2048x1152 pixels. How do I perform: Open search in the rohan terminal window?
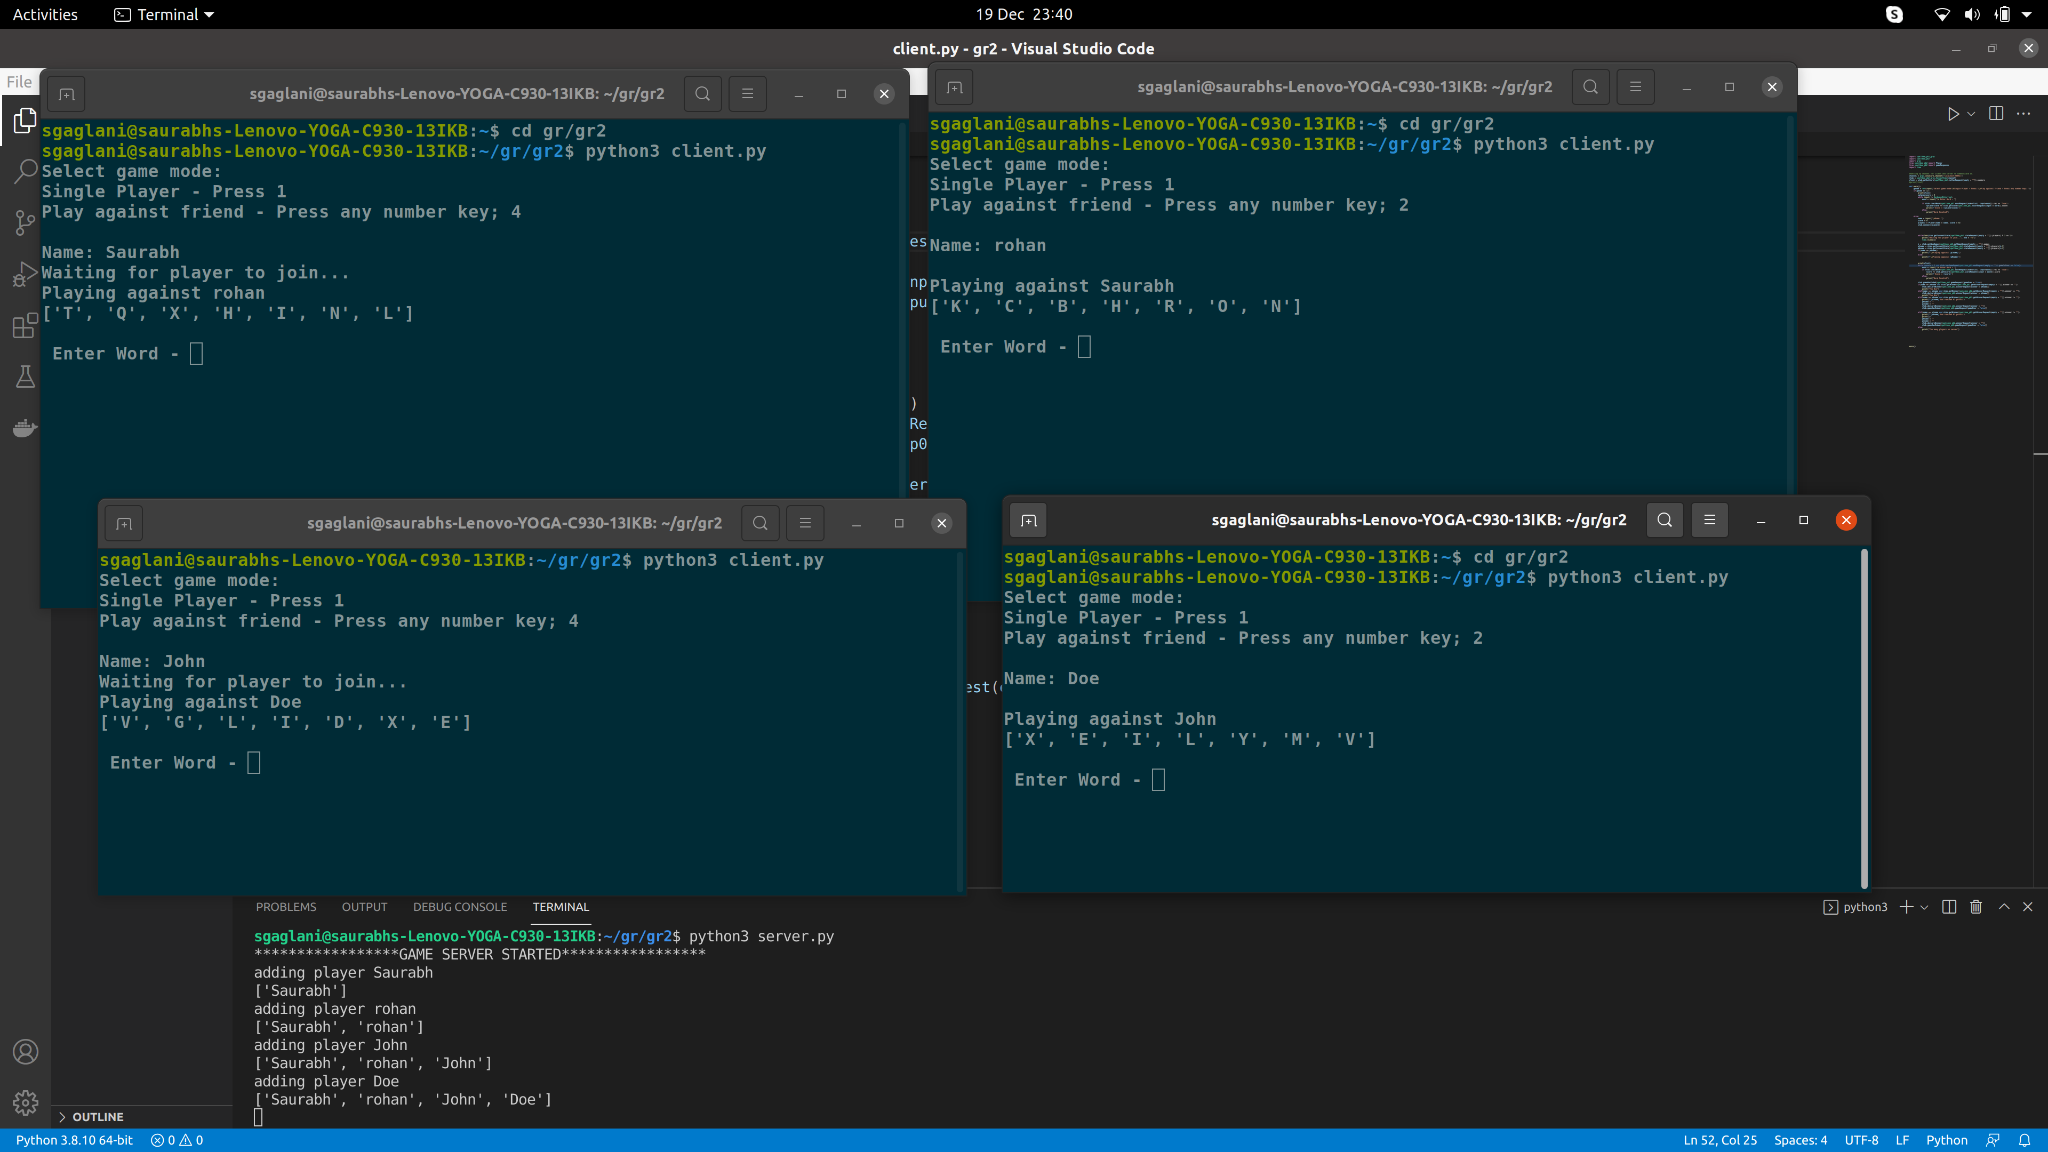1591,87
